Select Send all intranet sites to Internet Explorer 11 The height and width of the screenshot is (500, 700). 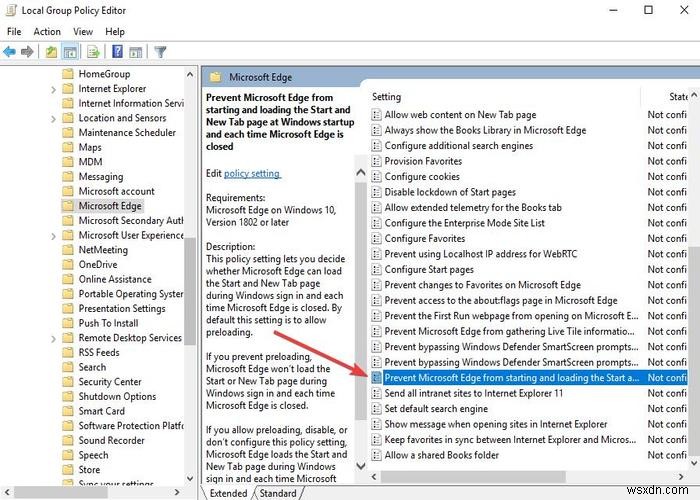coord(474,393)
